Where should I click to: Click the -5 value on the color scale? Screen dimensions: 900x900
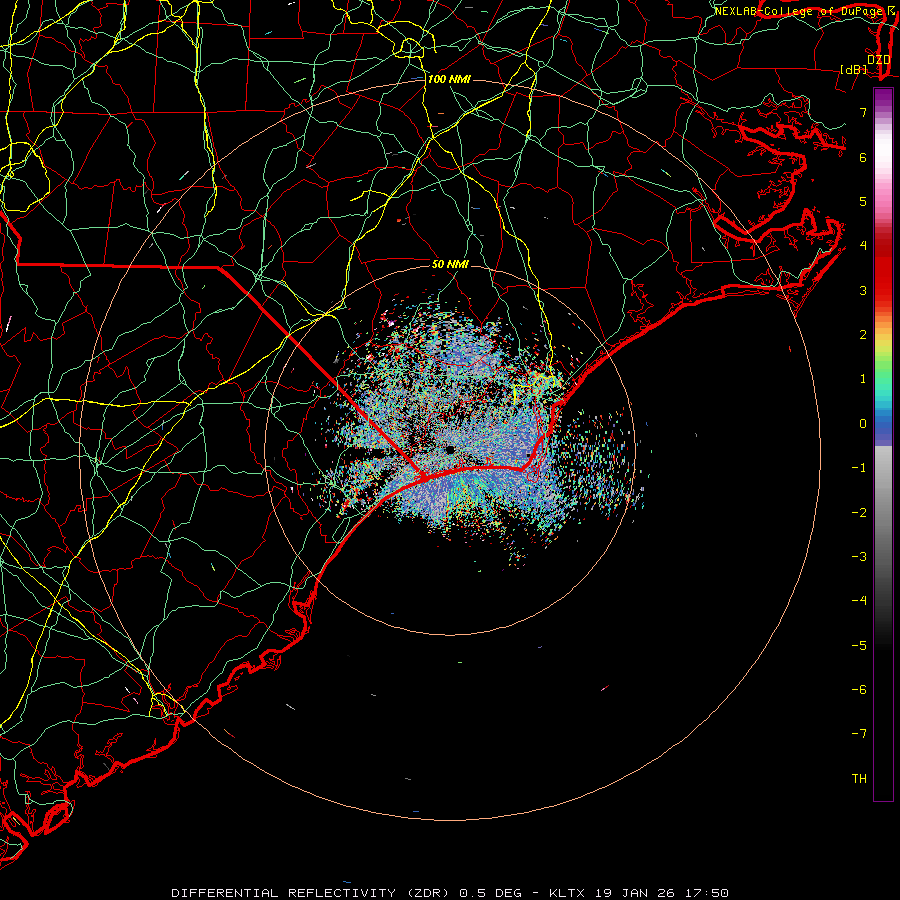tap(859, 646)
